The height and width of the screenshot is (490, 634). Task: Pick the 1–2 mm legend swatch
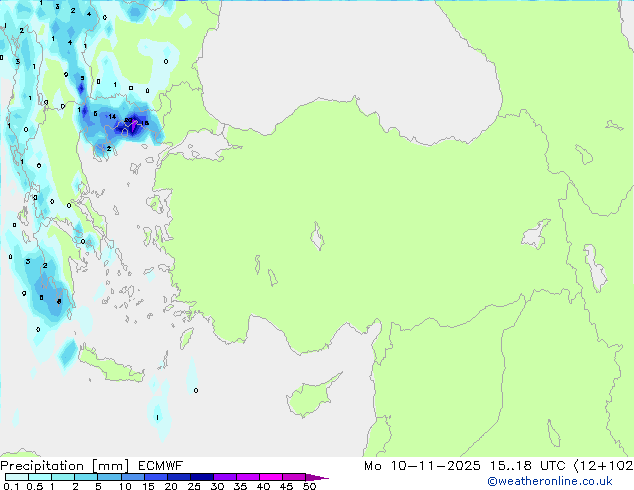(x=63, y=477)
